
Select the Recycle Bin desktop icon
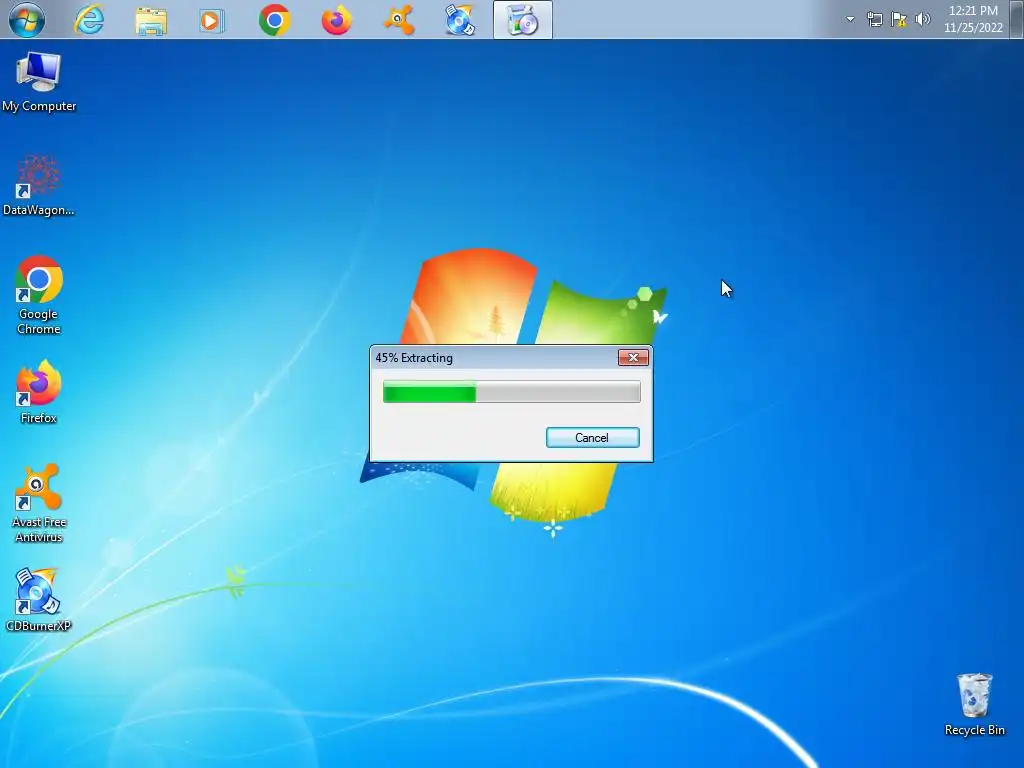point(974,705)
